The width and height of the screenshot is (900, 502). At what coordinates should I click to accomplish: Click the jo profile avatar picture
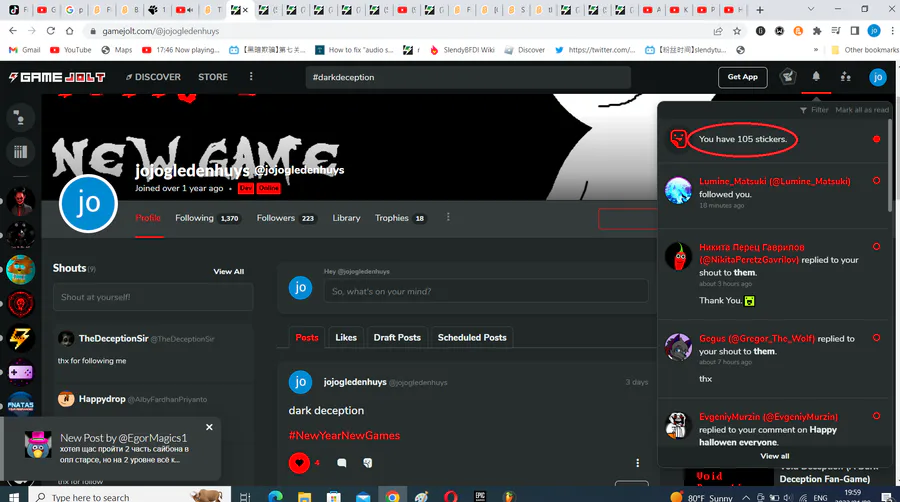click(x=88, y=203)
